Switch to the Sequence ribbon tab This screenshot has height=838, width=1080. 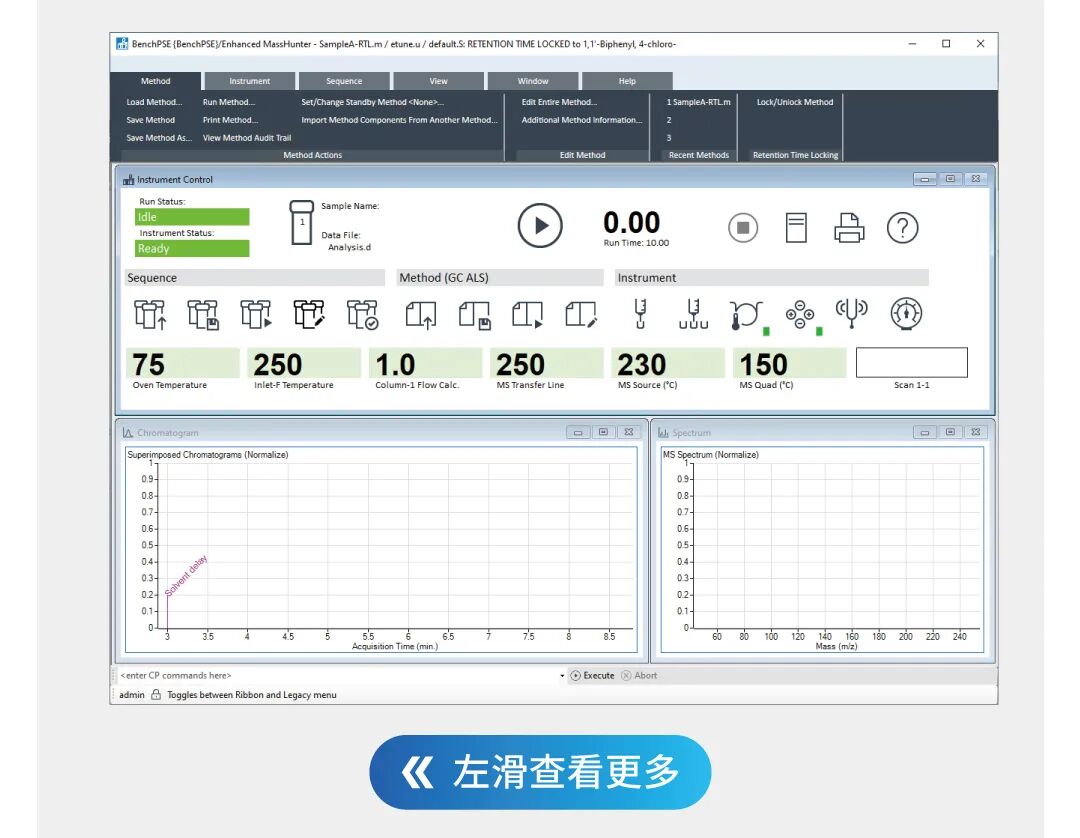(x=344, y=81)
